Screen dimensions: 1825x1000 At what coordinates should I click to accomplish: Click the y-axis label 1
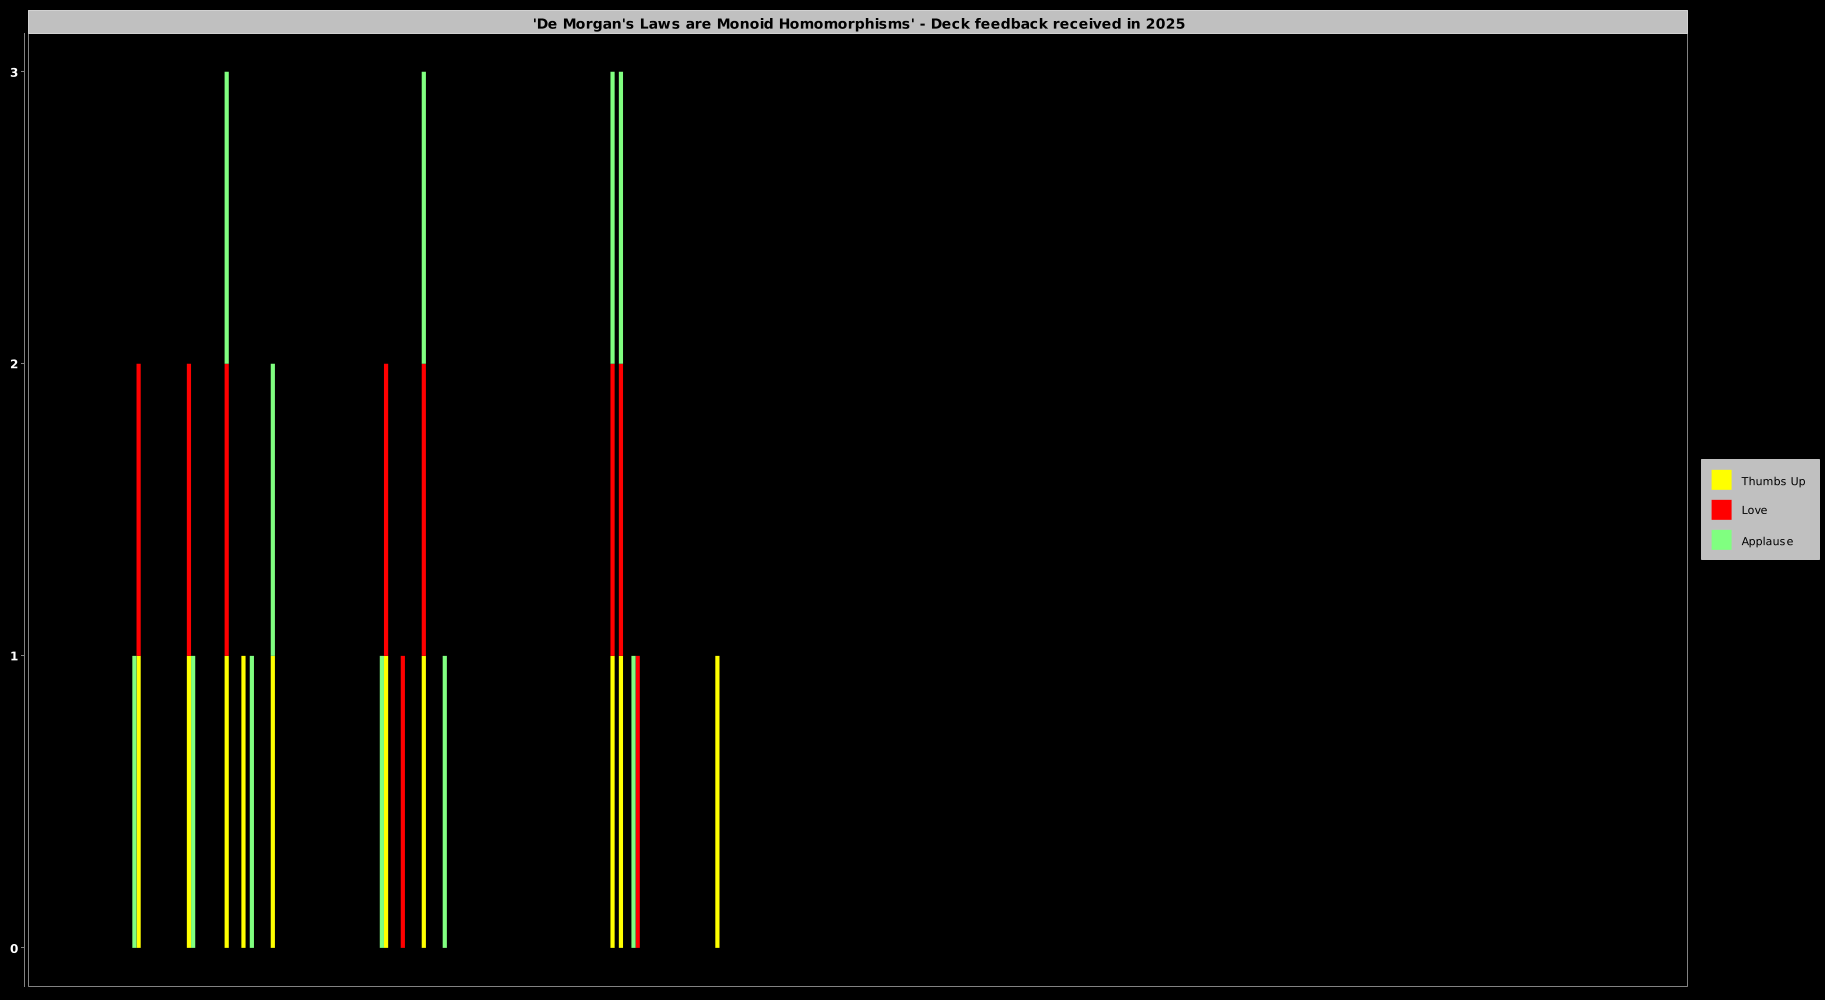point(14,656)
